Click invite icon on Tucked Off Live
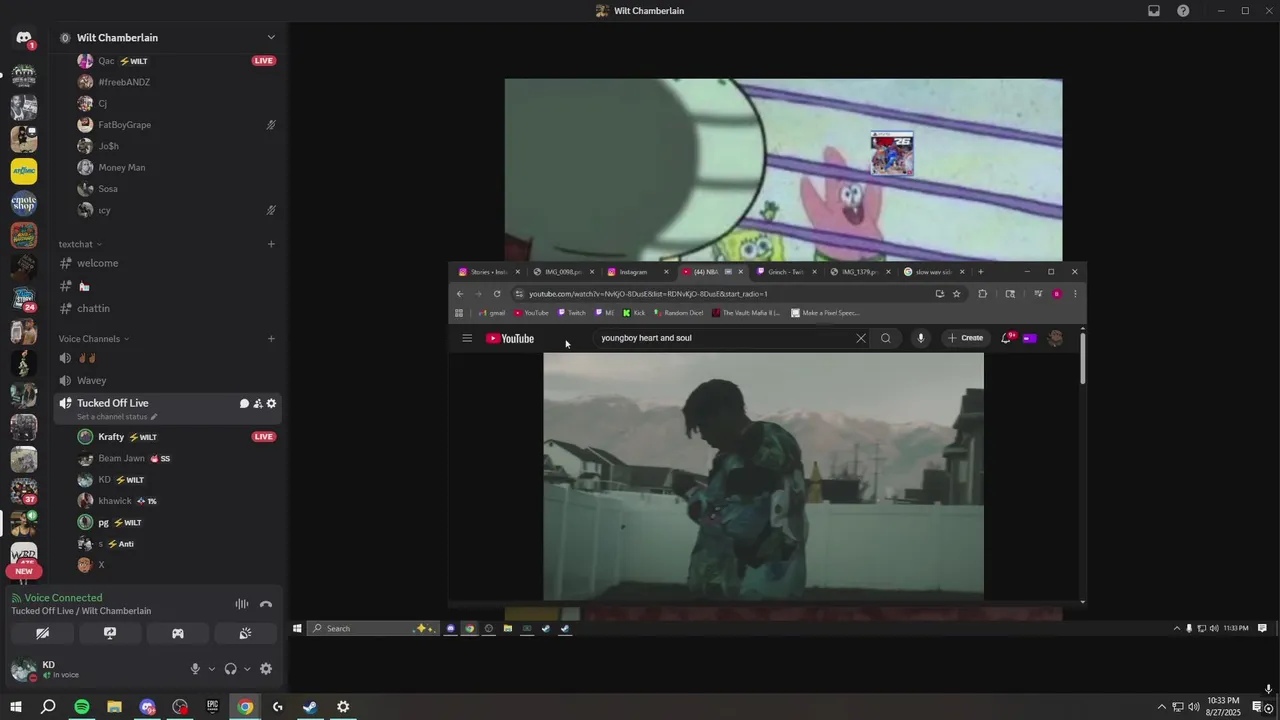This screenshot has height=720, width=1280. click(258, 404)
